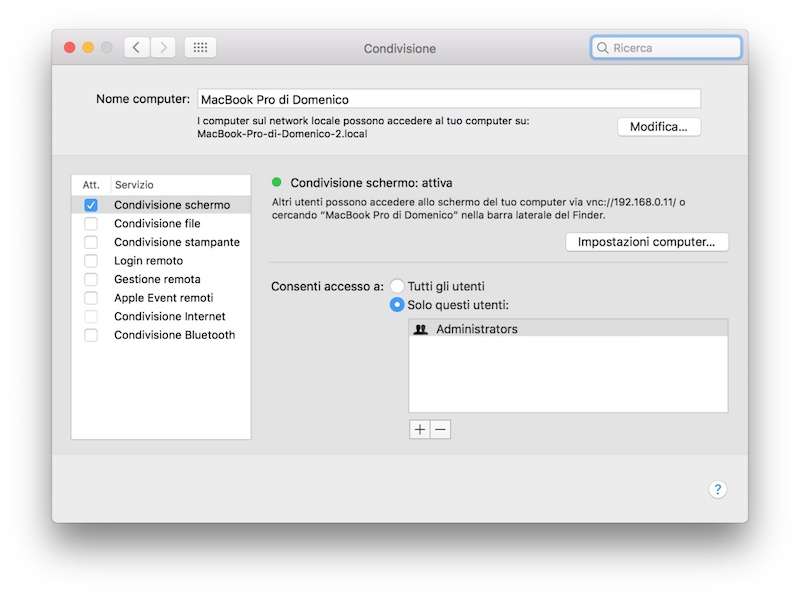
Task: Enable Condivisione Bluetooth checkbox
Action: (x=91, y=335)
